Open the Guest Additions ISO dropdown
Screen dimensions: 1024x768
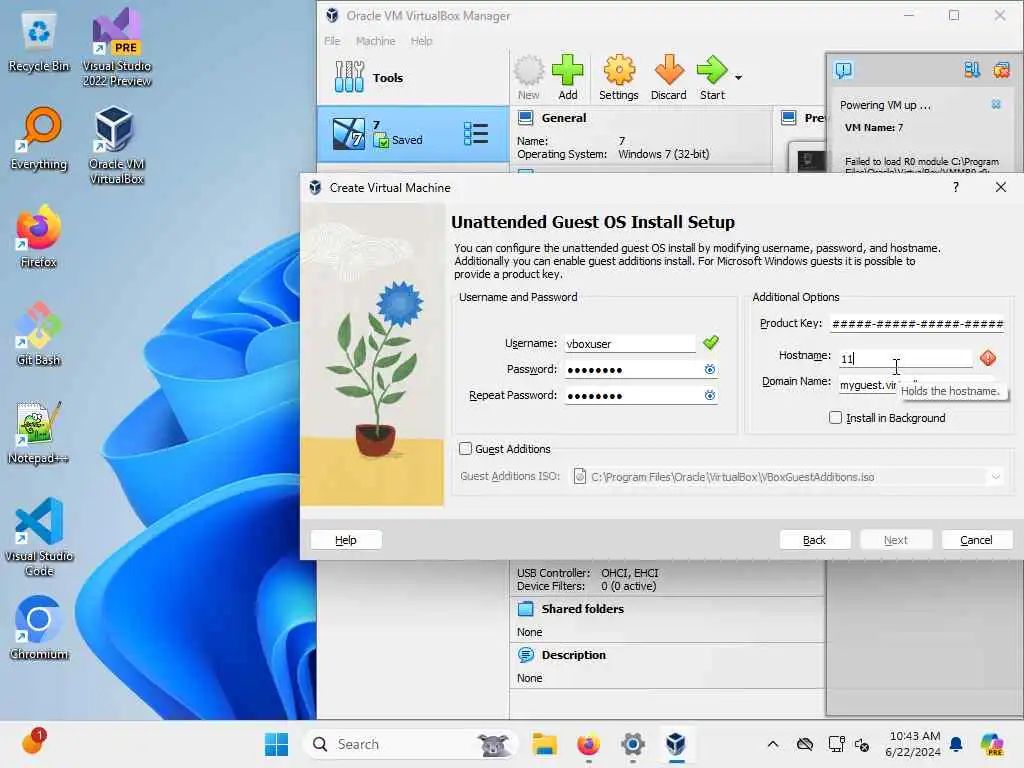pyautogui.click(x=996, y=477)
